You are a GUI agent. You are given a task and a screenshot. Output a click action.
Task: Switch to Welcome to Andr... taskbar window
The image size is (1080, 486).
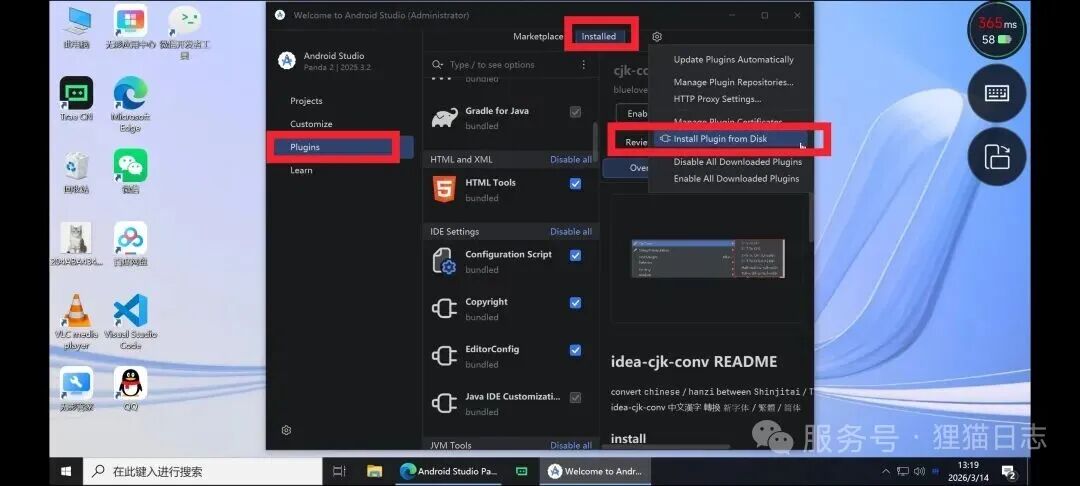point(595,472)
